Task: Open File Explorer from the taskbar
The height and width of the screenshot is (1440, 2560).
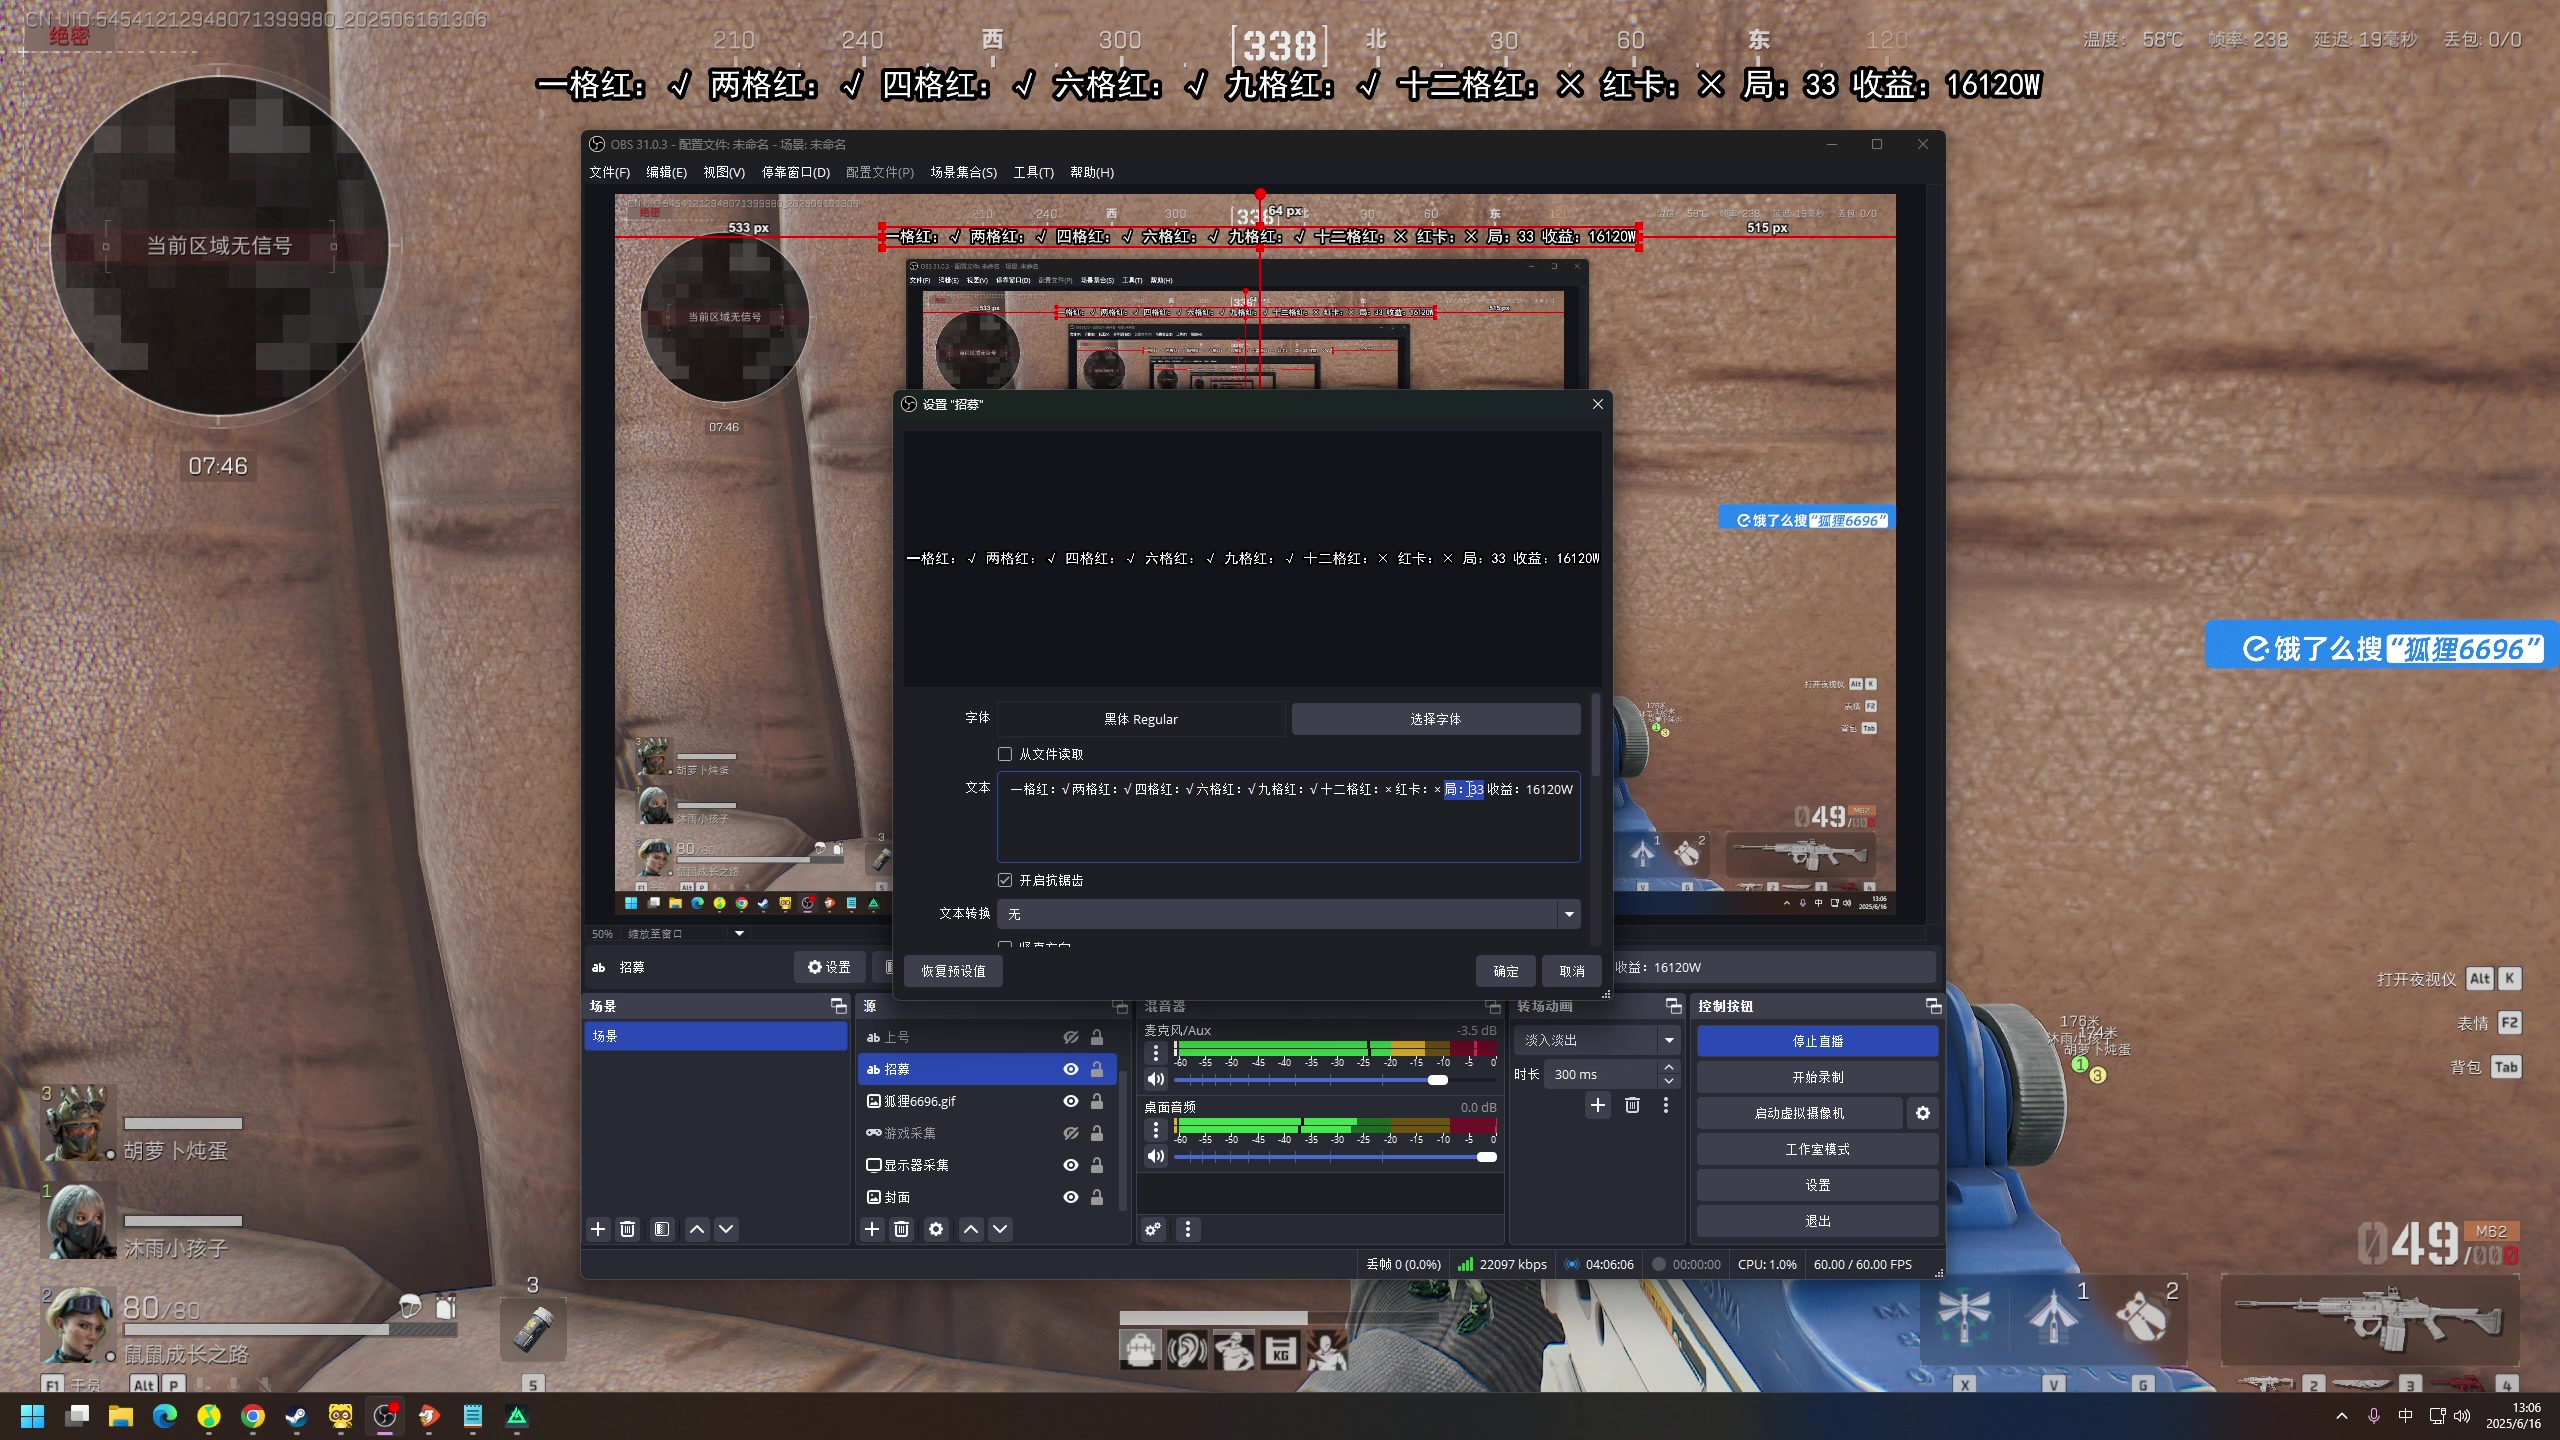Action: coord(121,1416)
